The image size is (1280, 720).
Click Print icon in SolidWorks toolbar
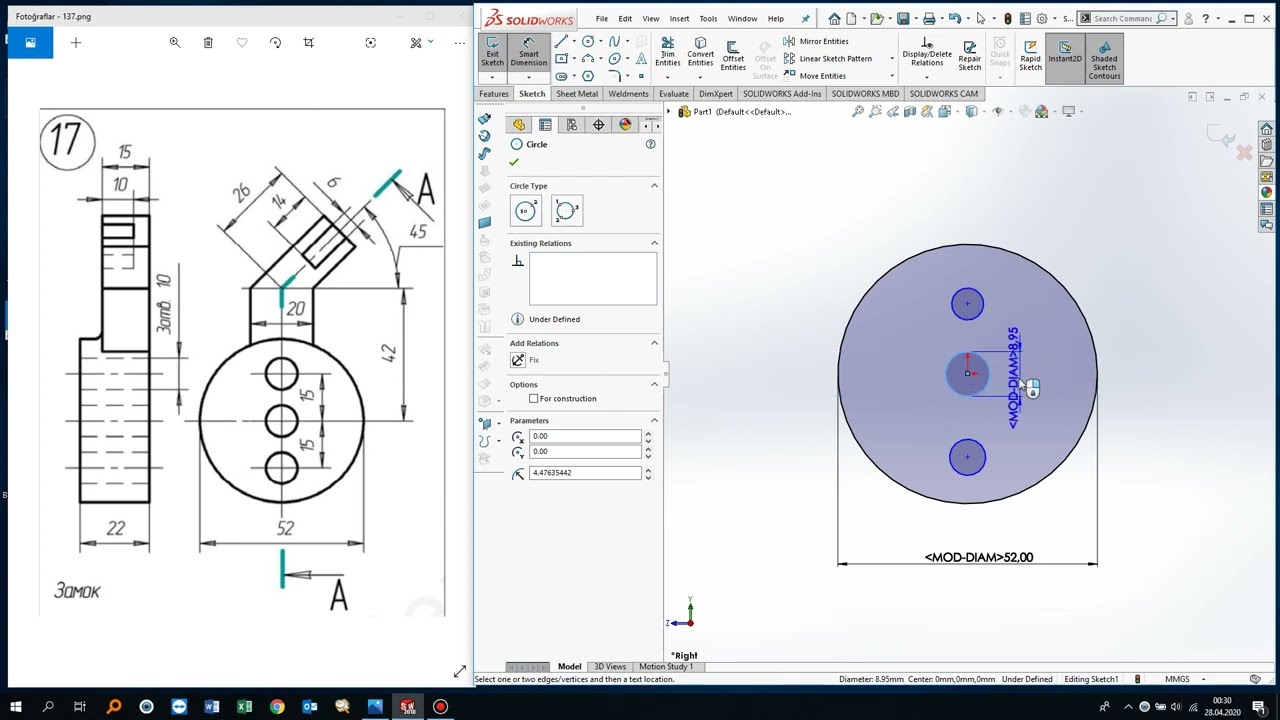coord(929,18)
